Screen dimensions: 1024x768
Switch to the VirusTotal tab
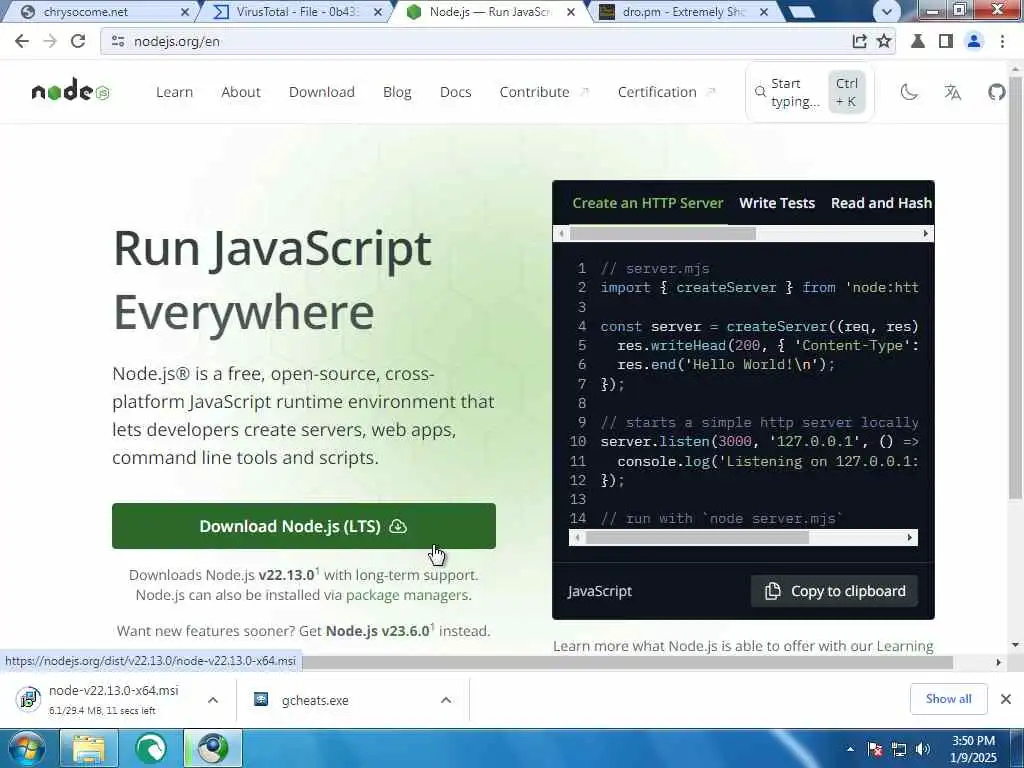pyautogui.click(x=297, y=12)
